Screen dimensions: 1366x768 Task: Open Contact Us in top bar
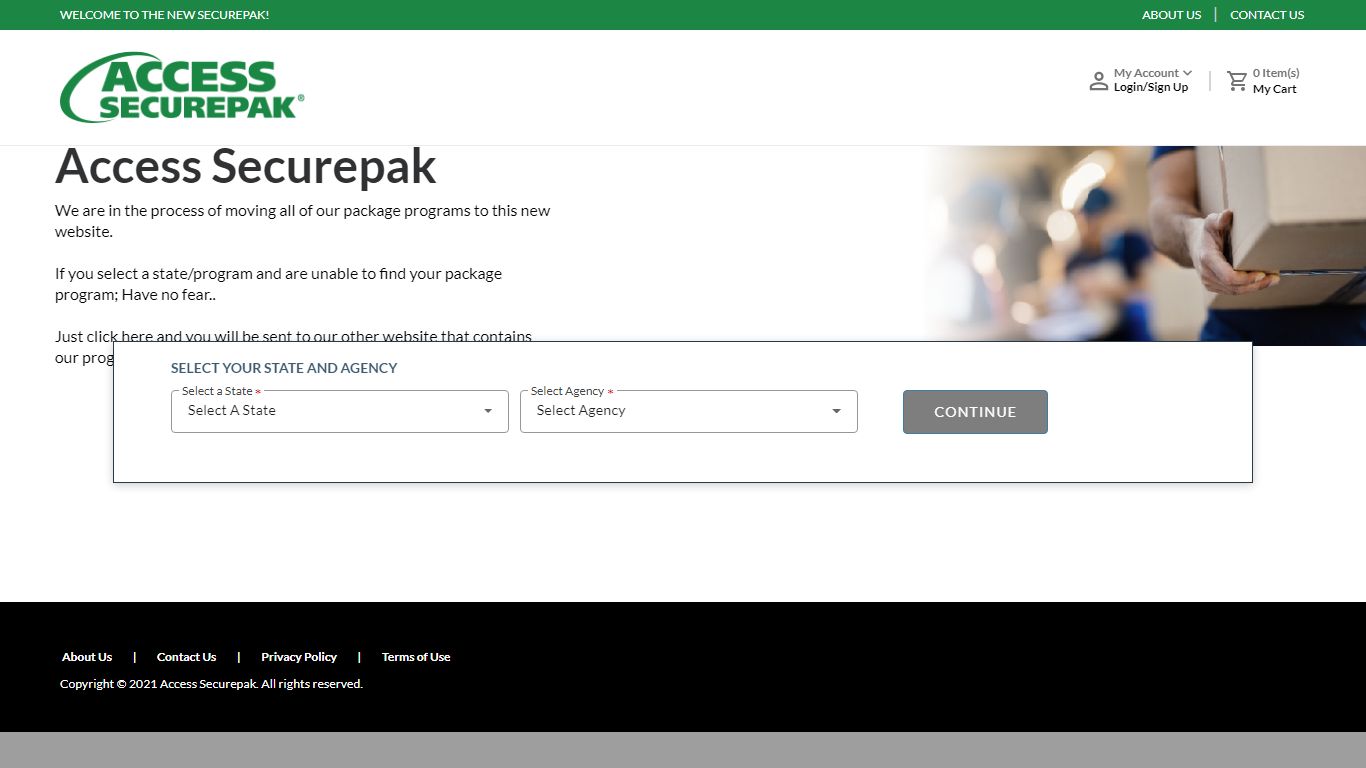tap(1267, 15)
